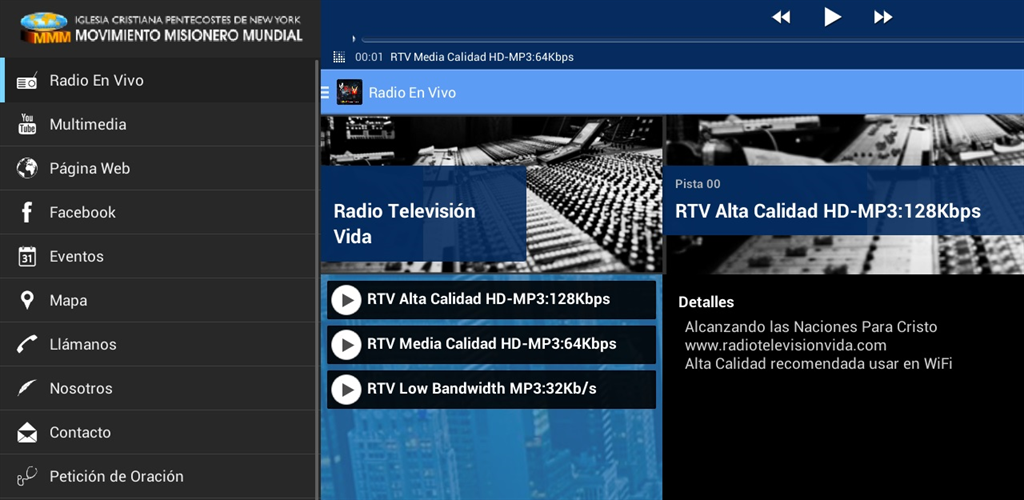This screenshot has height=500, width=1024.
Task: Click 'Alcanzando las Naciones Para Cristo' text
Action: (x=811, y=327)
